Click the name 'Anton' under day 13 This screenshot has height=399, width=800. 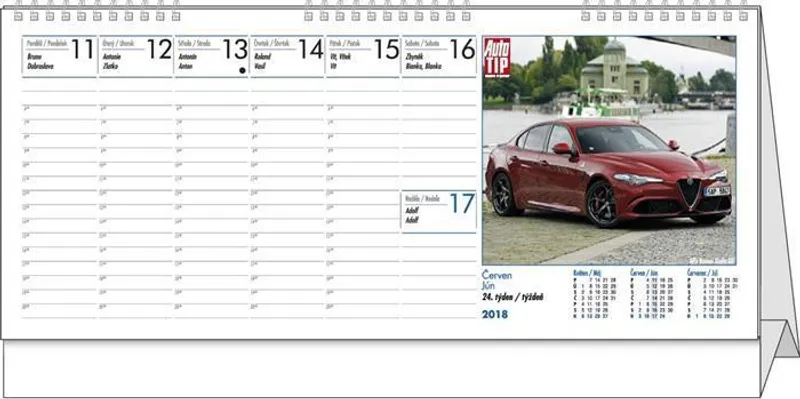point(186,66)
